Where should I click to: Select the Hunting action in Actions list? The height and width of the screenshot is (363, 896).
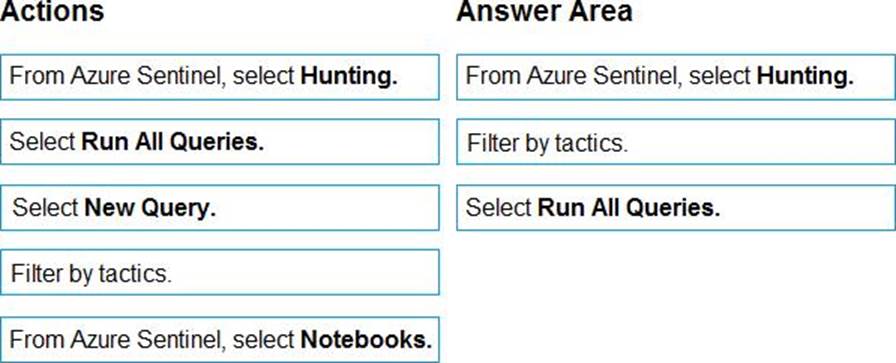[x=219, y=77]
